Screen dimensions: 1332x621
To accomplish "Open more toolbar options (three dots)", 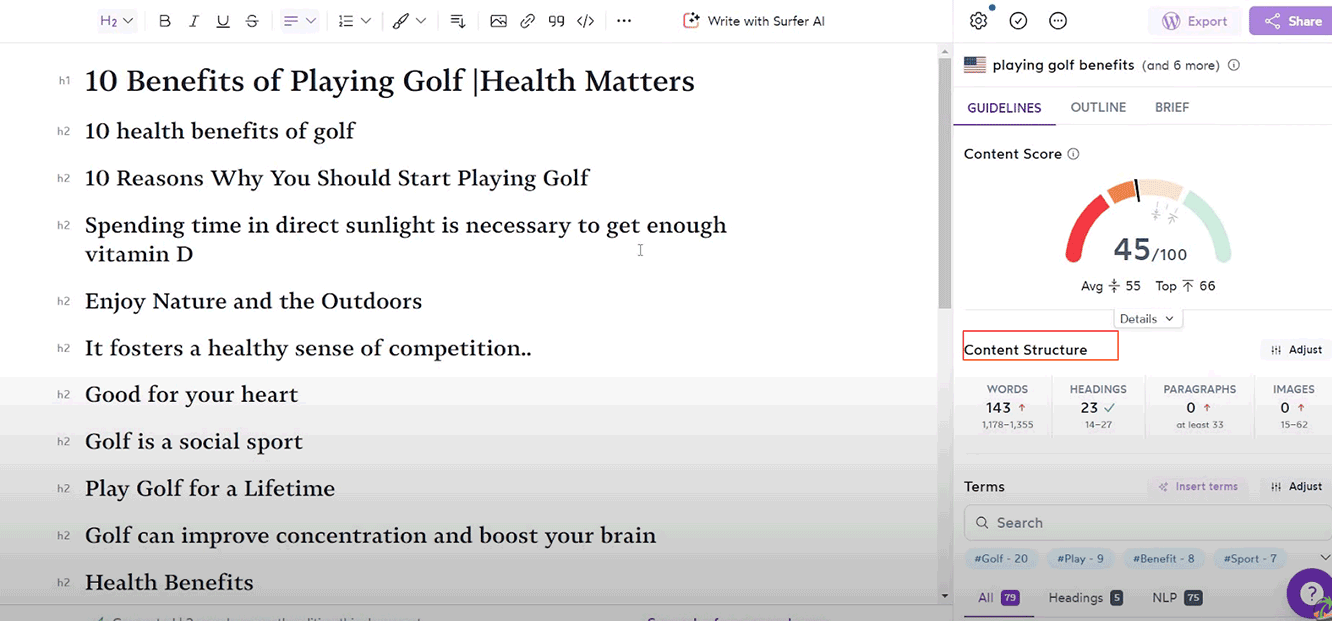I will coord(624,21).
